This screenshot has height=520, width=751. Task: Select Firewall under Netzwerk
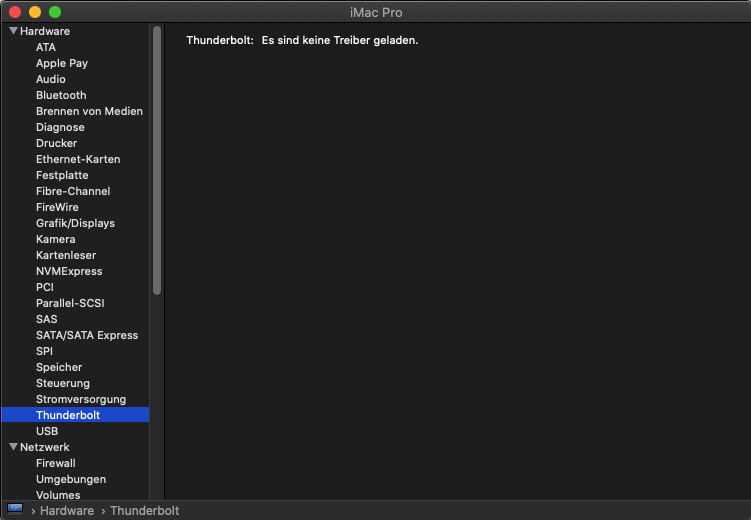56,463
